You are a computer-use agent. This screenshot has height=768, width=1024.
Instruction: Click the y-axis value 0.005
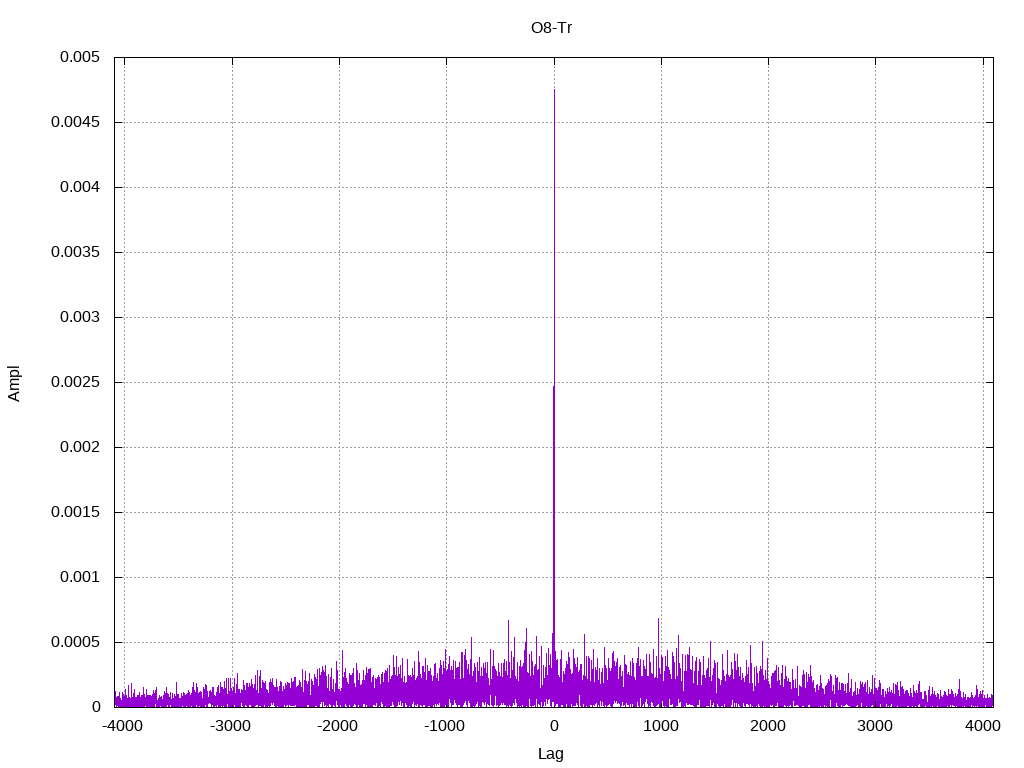click(x=80, y=57)
